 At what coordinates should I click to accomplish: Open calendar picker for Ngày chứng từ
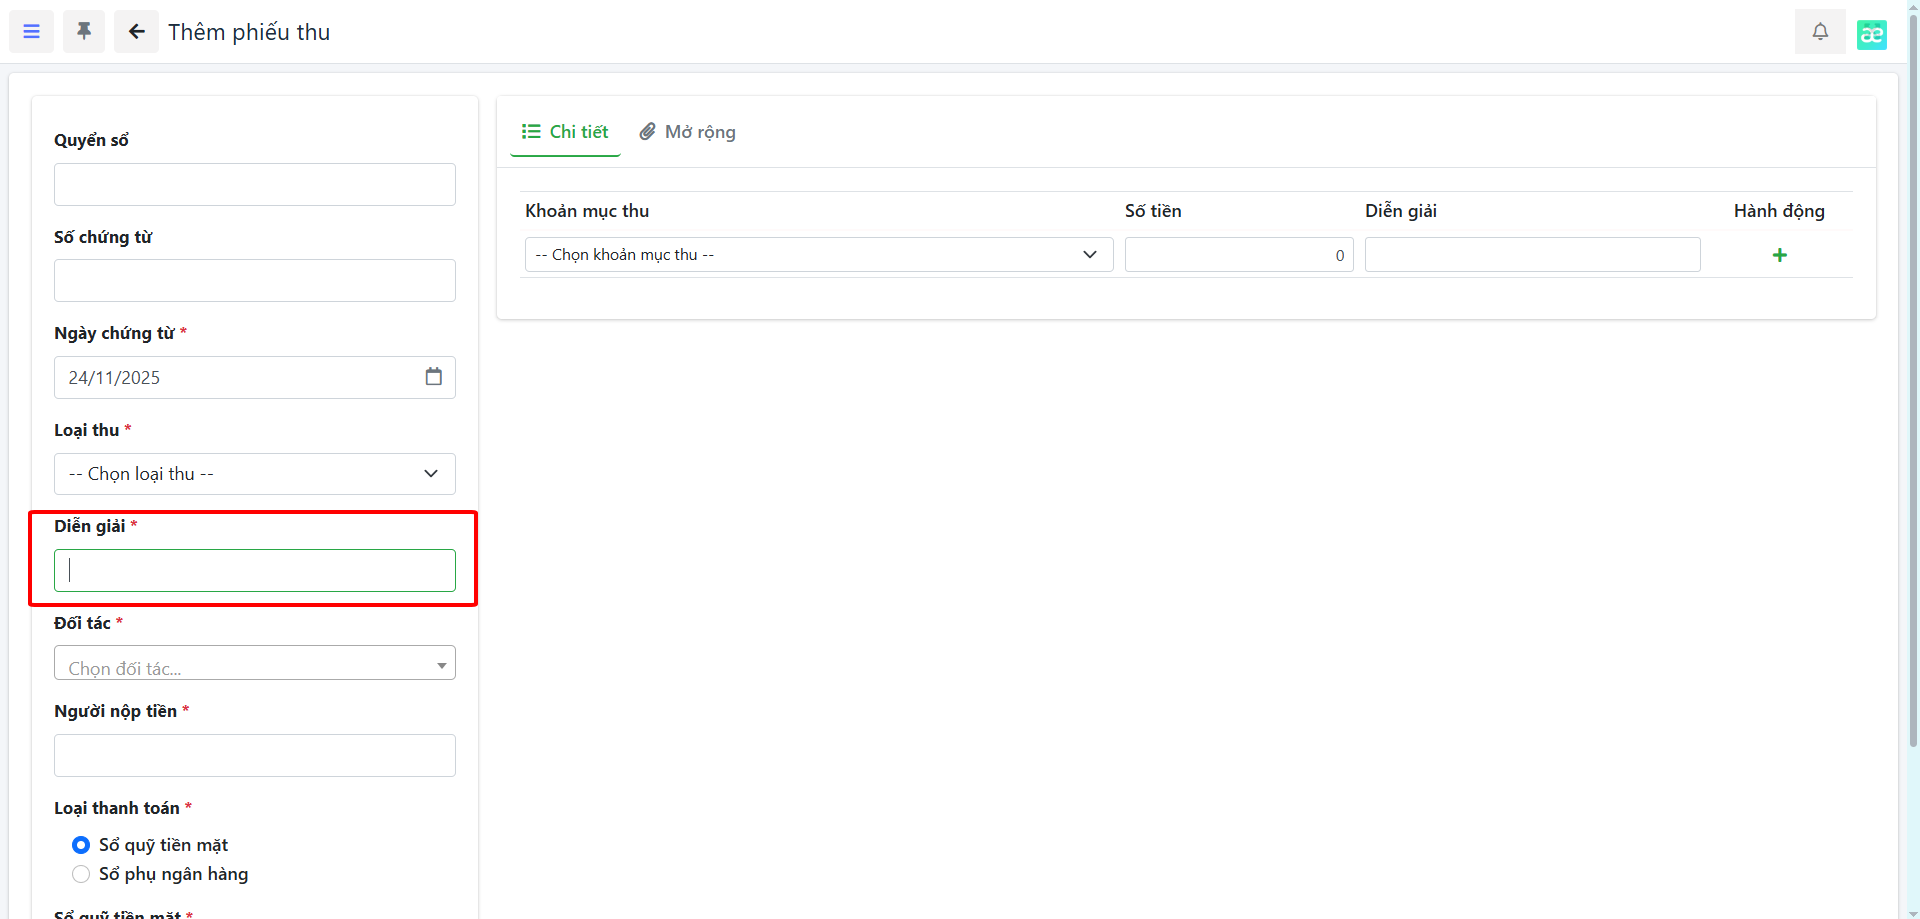pyautogui.click(x=433, y=377)
